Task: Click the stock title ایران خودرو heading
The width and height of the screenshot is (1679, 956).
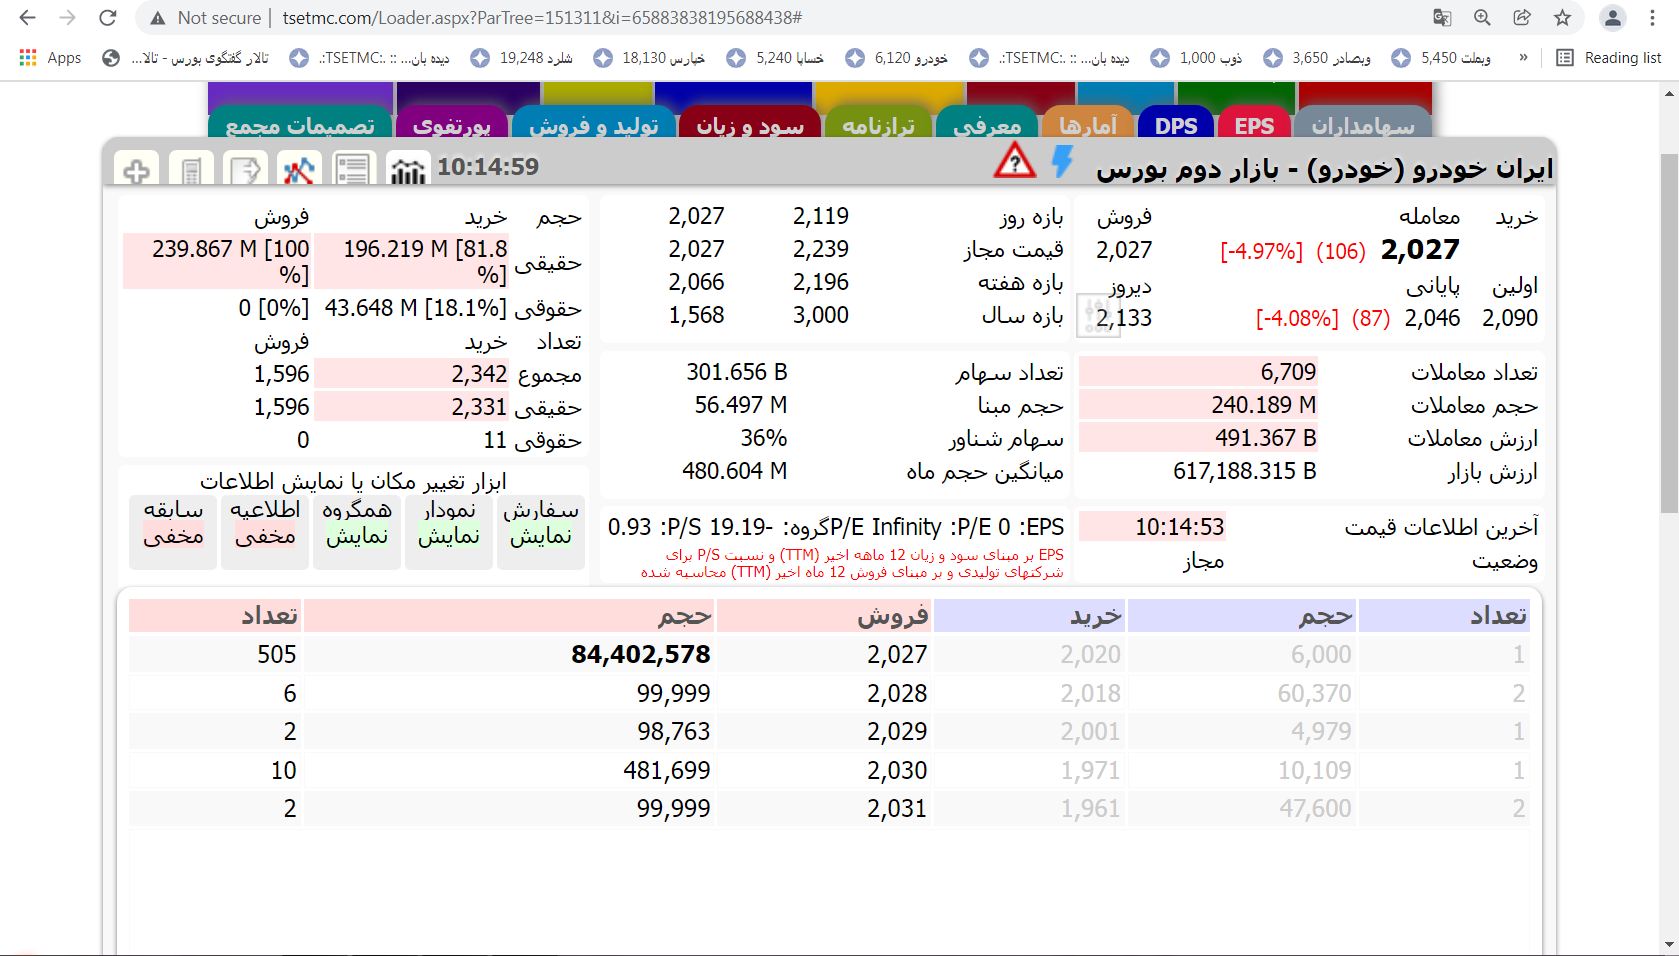Action: coord(1325,169)
